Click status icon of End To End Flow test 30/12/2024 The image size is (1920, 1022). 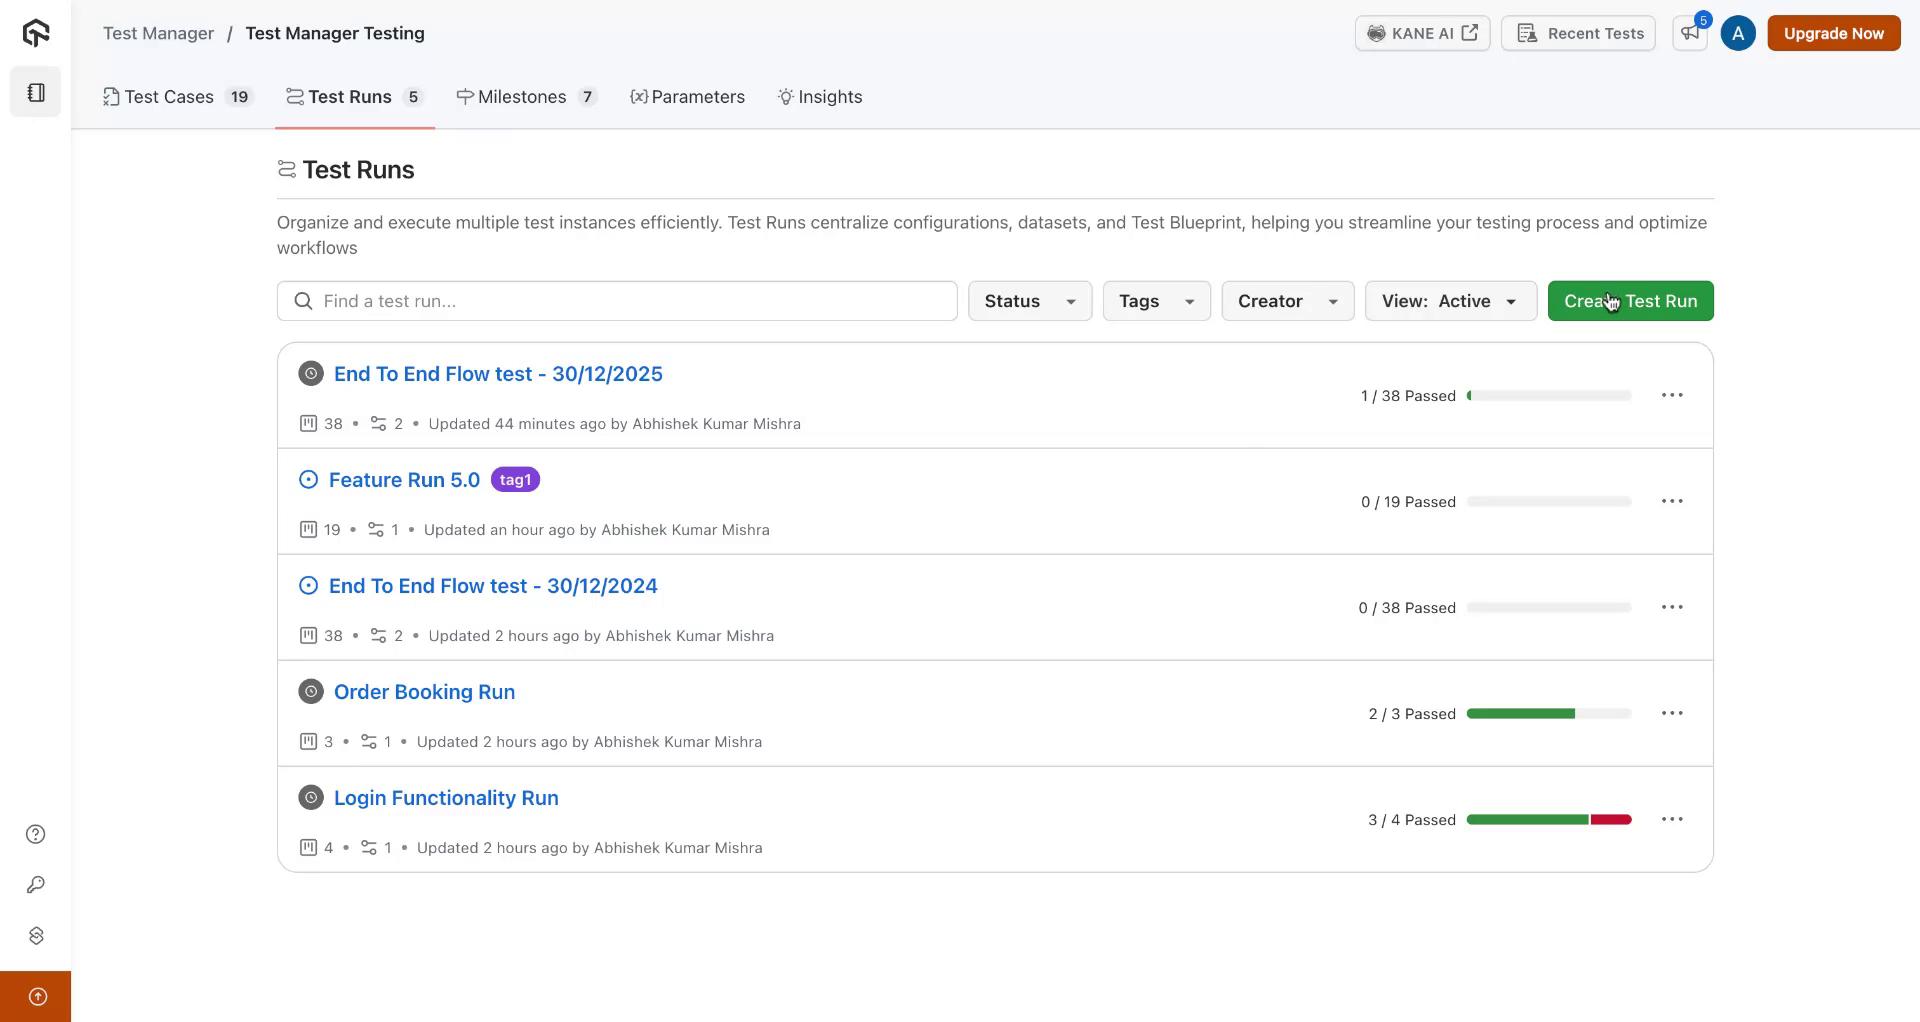[308, 586]
